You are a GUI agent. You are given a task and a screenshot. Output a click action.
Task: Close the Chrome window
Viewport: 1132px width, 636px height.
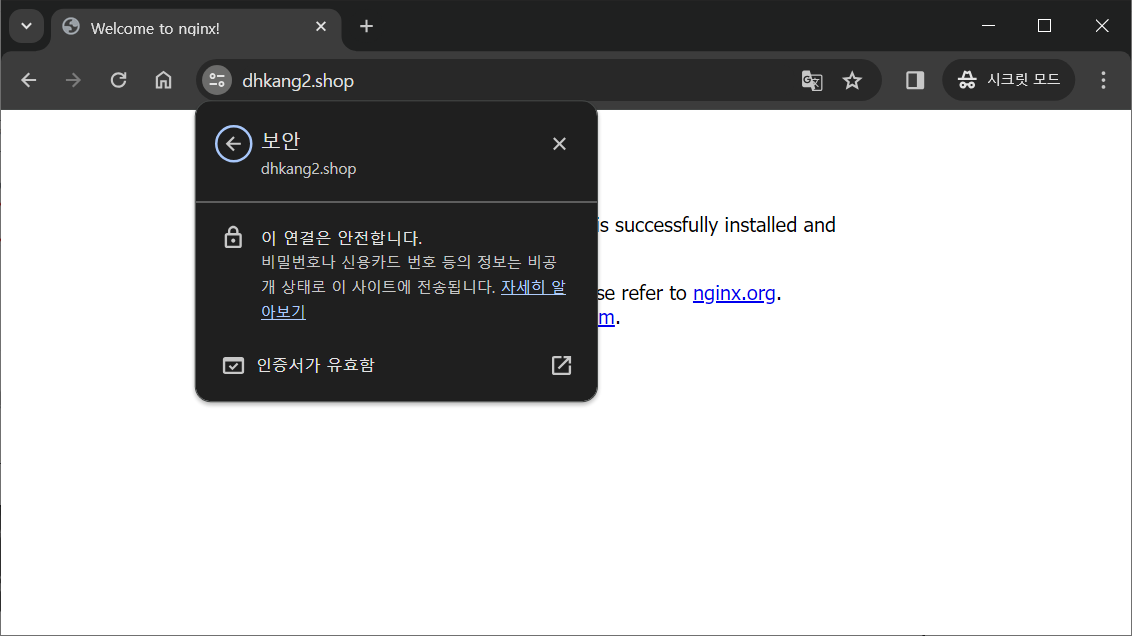[x=1102, y=26]
